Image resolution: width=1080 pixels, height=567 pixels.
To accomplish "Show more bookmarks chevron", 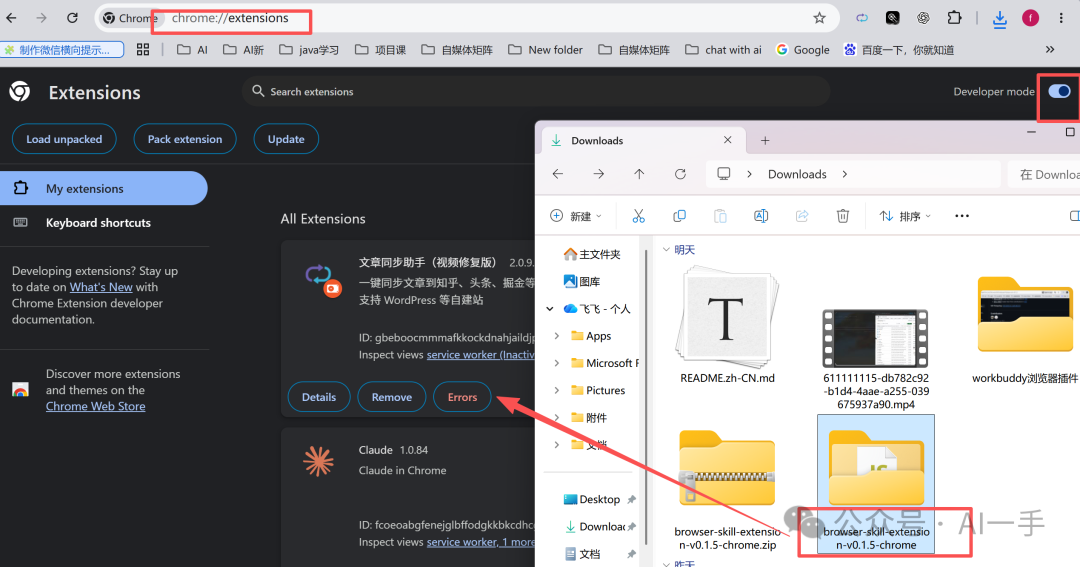I will [x=1050, y=50].
